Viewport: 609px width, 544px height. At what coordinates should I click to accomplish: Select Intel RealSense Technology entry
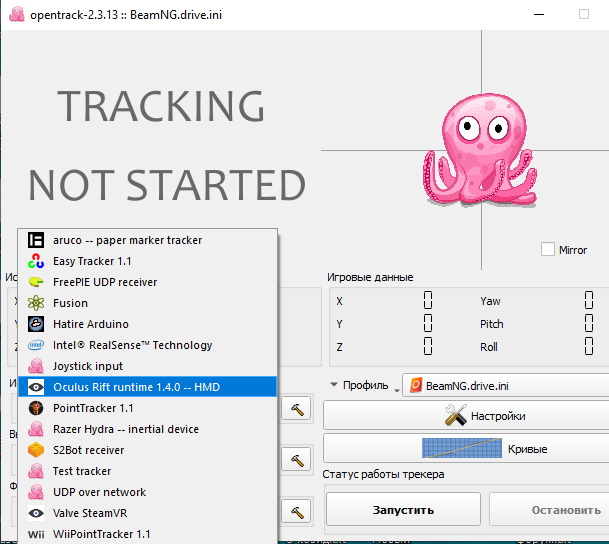click(148, 345)
